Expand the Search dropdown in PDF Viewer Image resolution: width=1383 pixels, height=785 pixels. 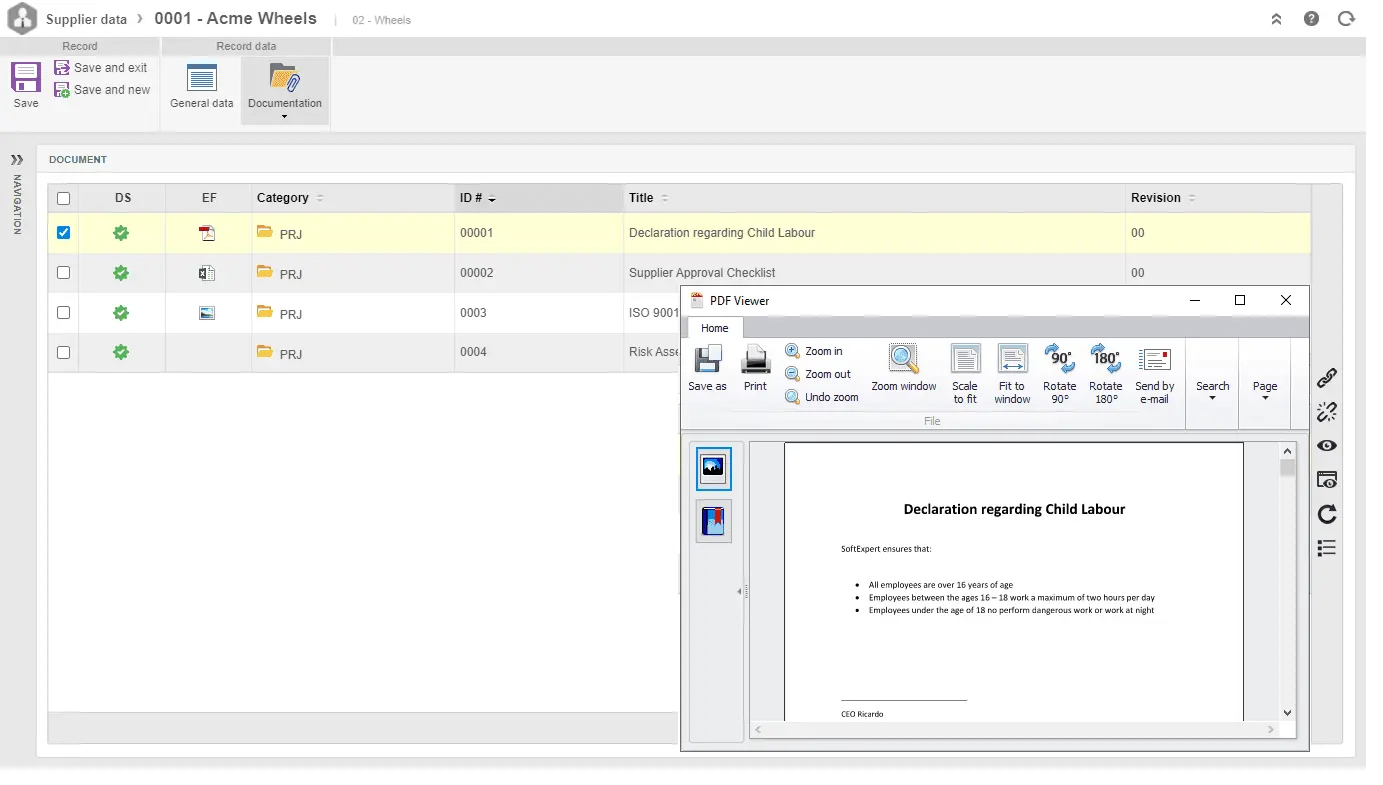coord(1213,385)
